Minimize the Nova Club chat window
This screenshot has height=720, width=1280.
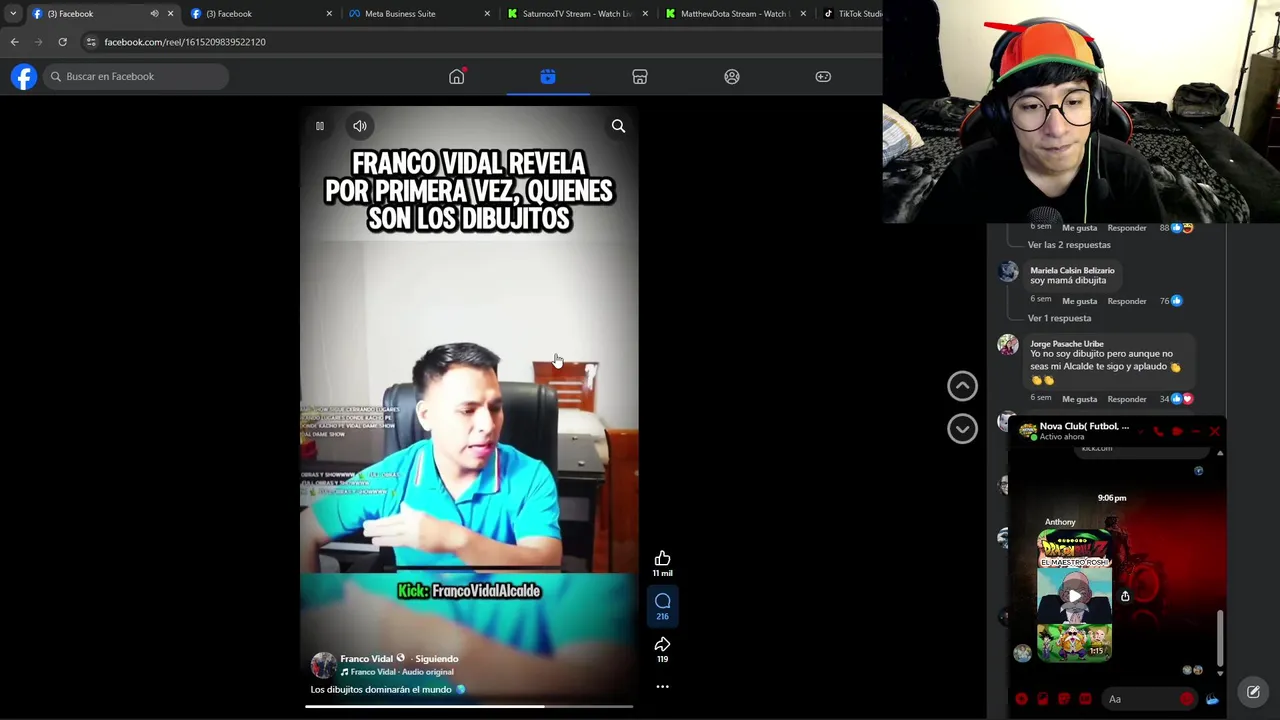click(x=1196, y=432)
